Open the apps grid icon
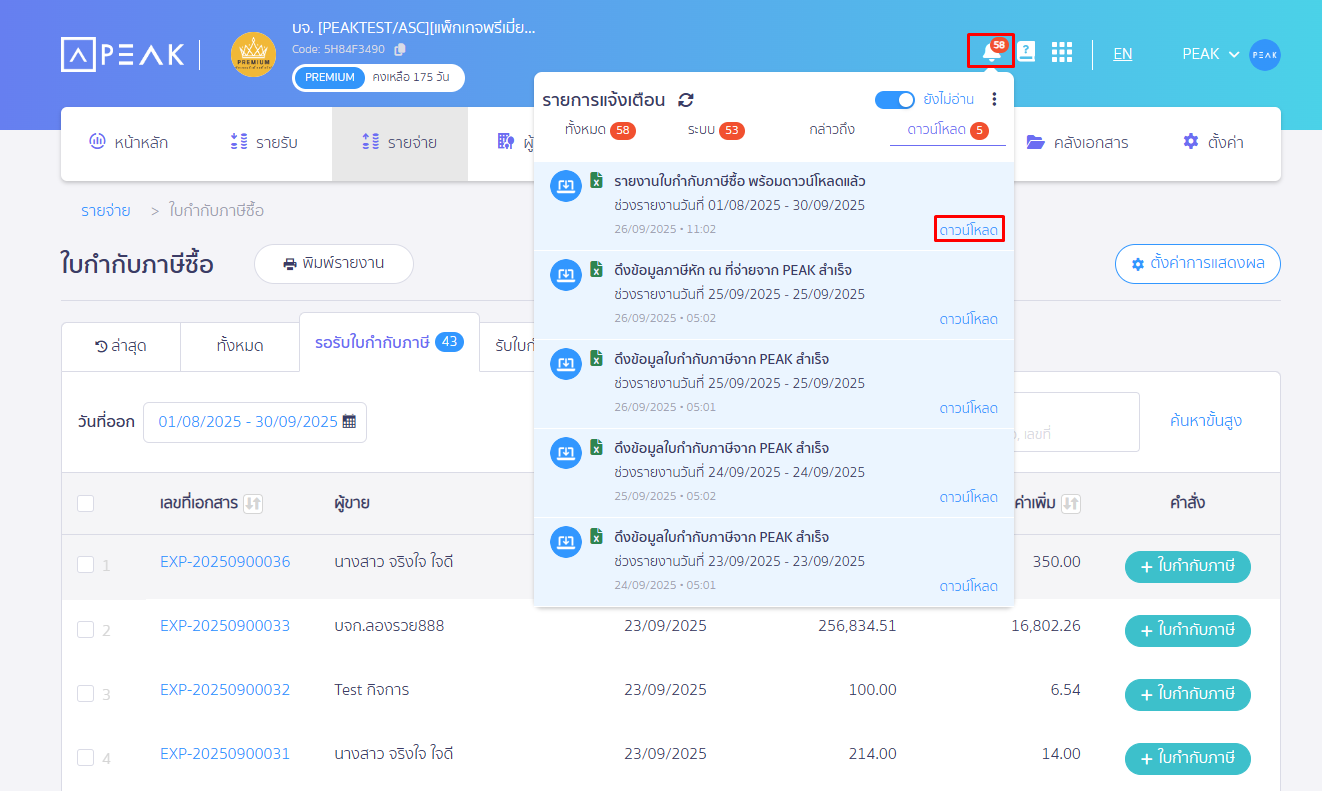 tap(1061, 52)
